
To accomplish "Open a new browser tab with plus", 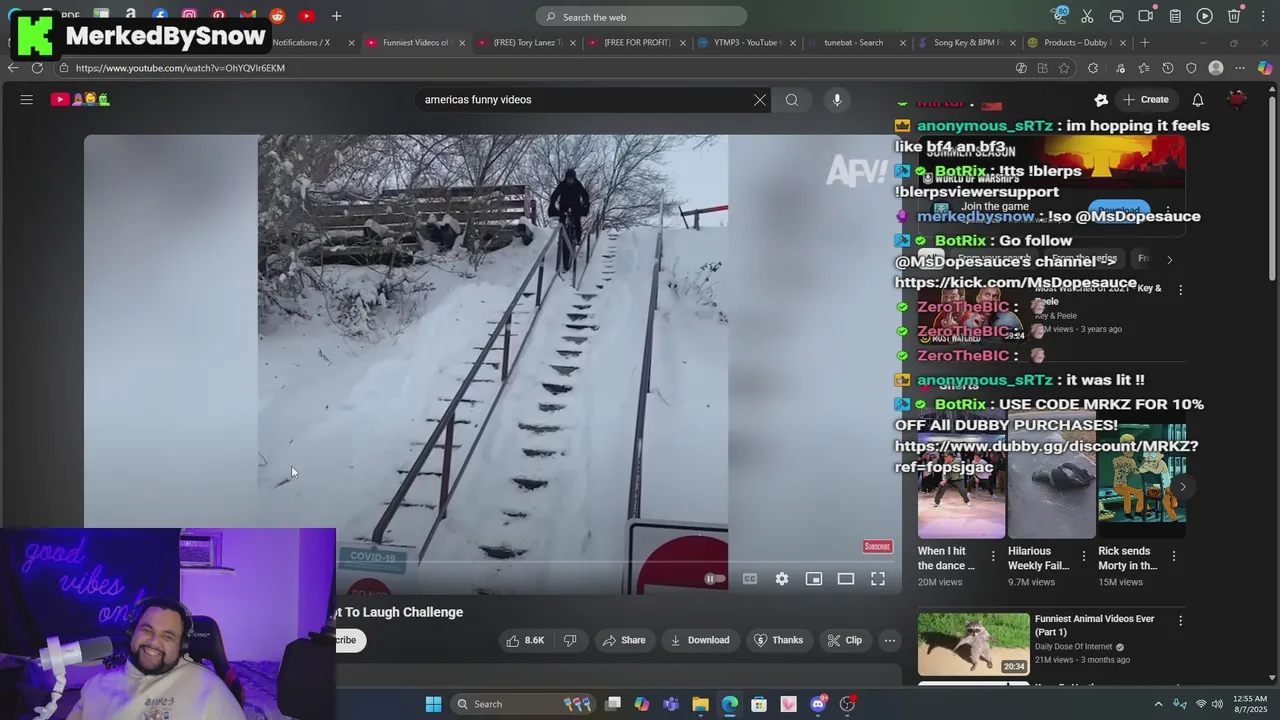I will (1146, 43).
